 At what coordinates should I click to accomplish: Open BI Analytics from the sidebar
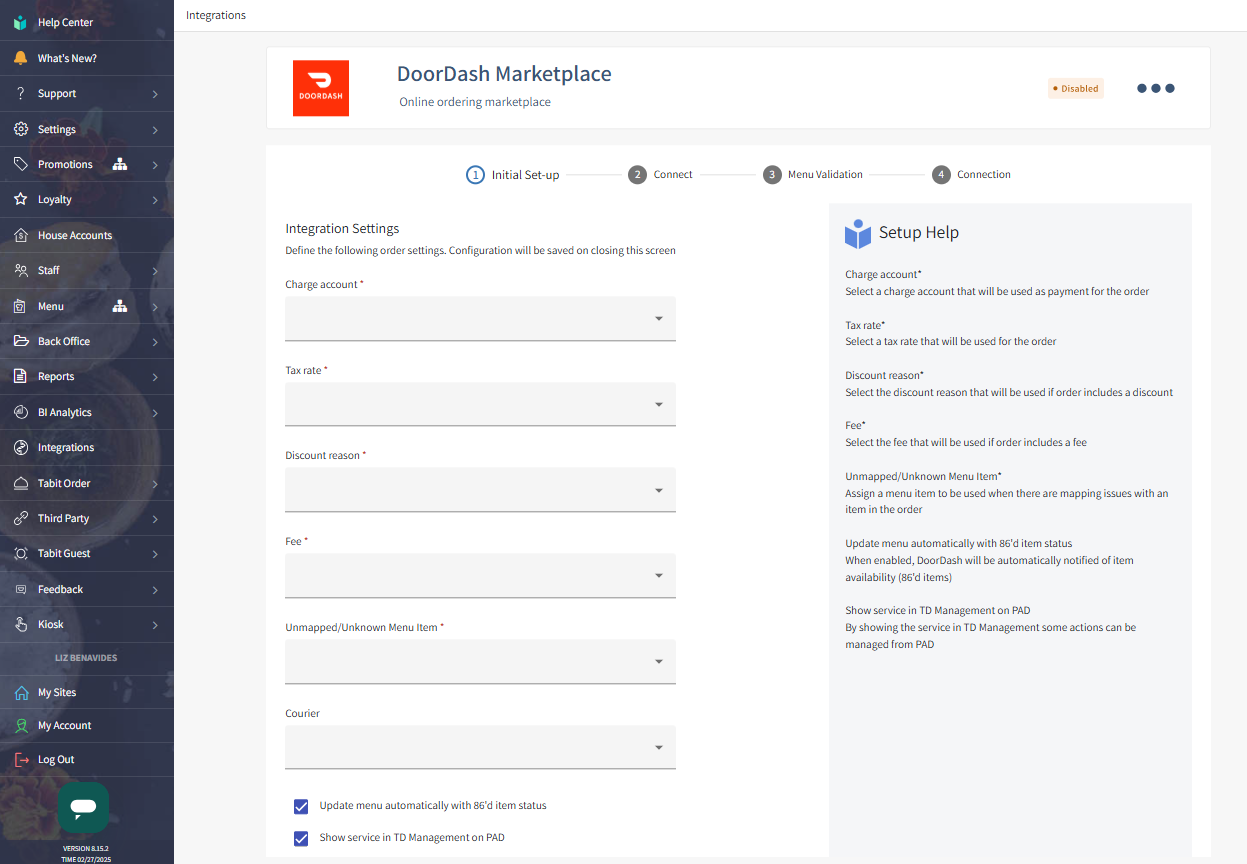click(x=20, y=411)
